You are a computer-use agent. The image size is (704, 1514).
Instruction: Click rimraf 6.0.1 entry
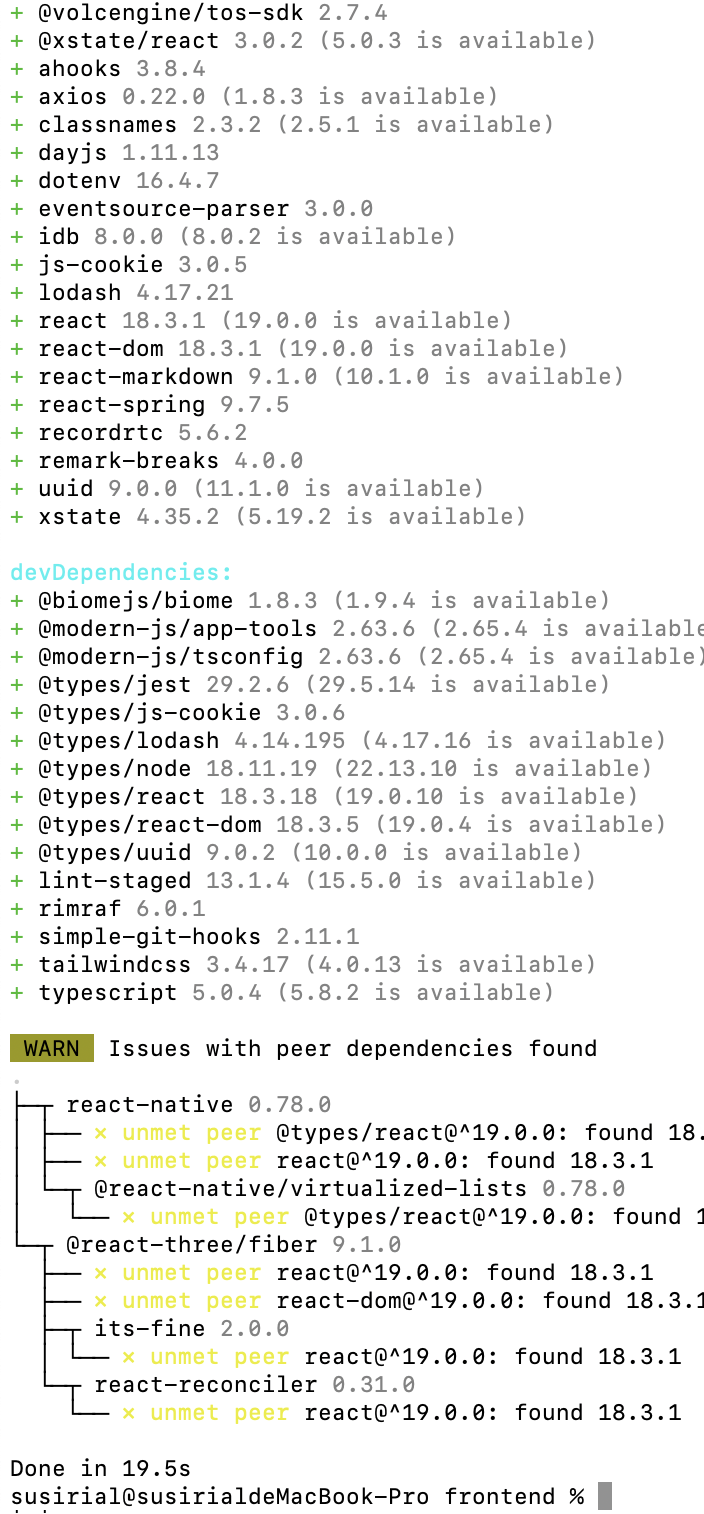click(x=108, y=909)
